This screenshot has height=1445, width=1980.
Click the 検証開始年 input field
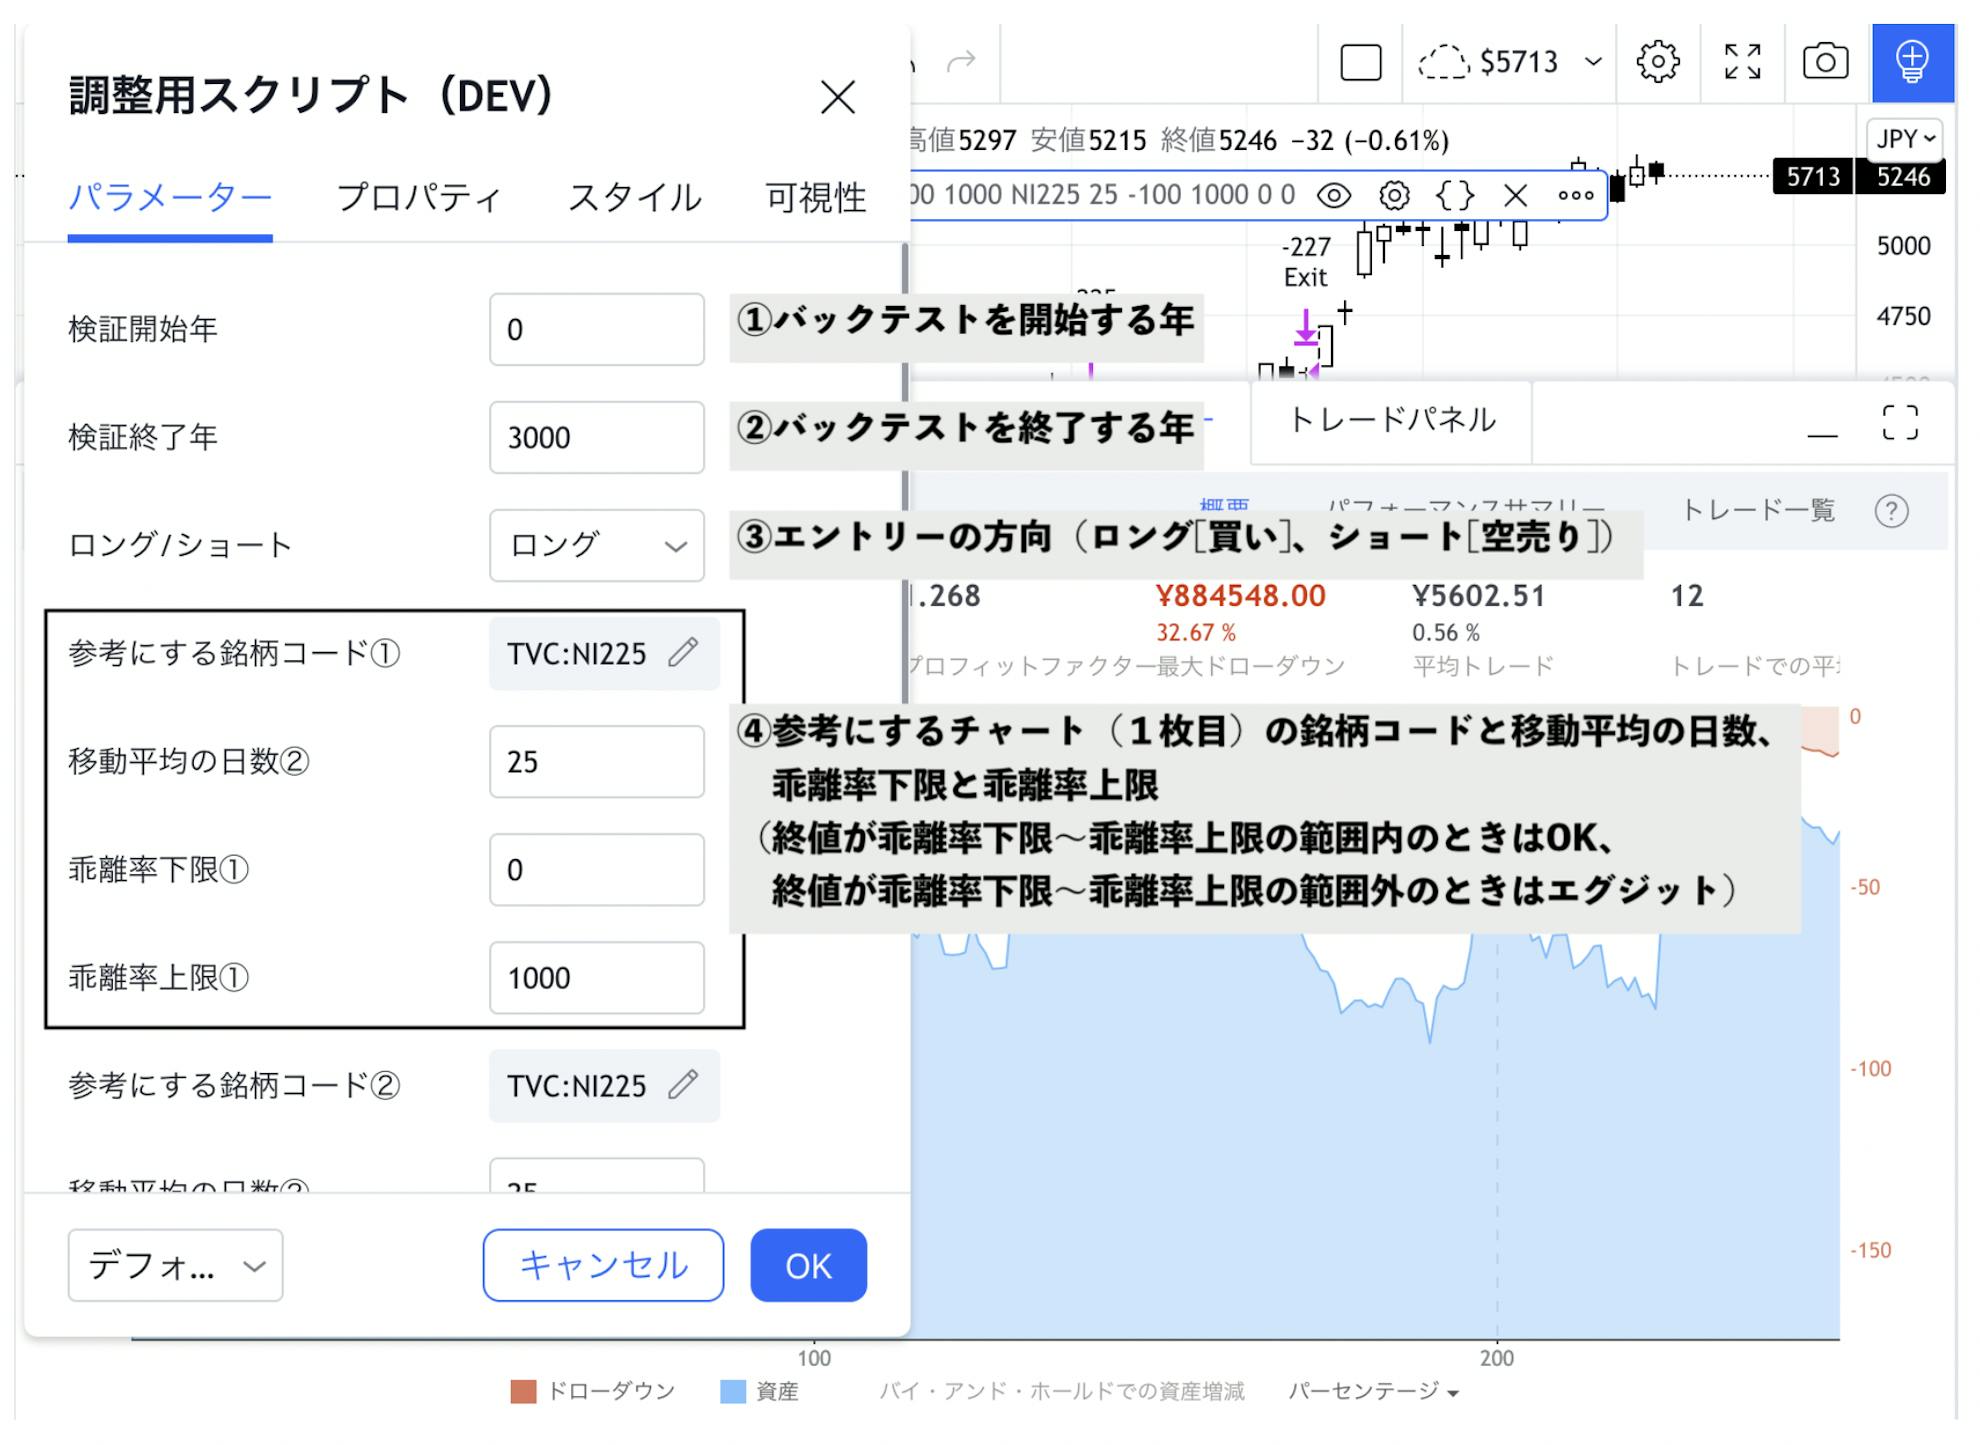(597, 329)
